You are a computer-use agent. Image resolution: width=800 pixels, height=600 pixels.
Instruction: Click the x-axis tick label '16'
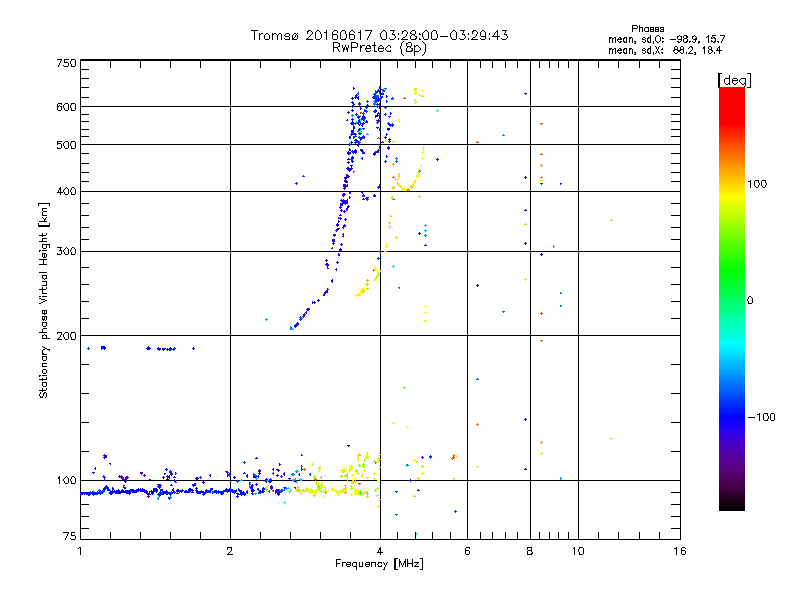(x=680, y=551)
